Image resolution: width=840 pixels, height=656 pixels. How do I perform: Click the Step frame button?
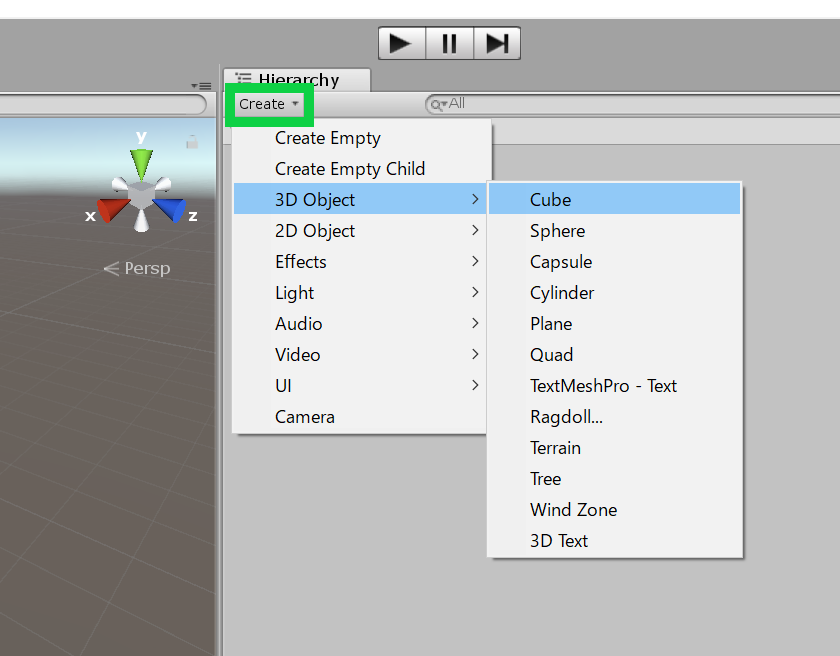coord(496,43)
